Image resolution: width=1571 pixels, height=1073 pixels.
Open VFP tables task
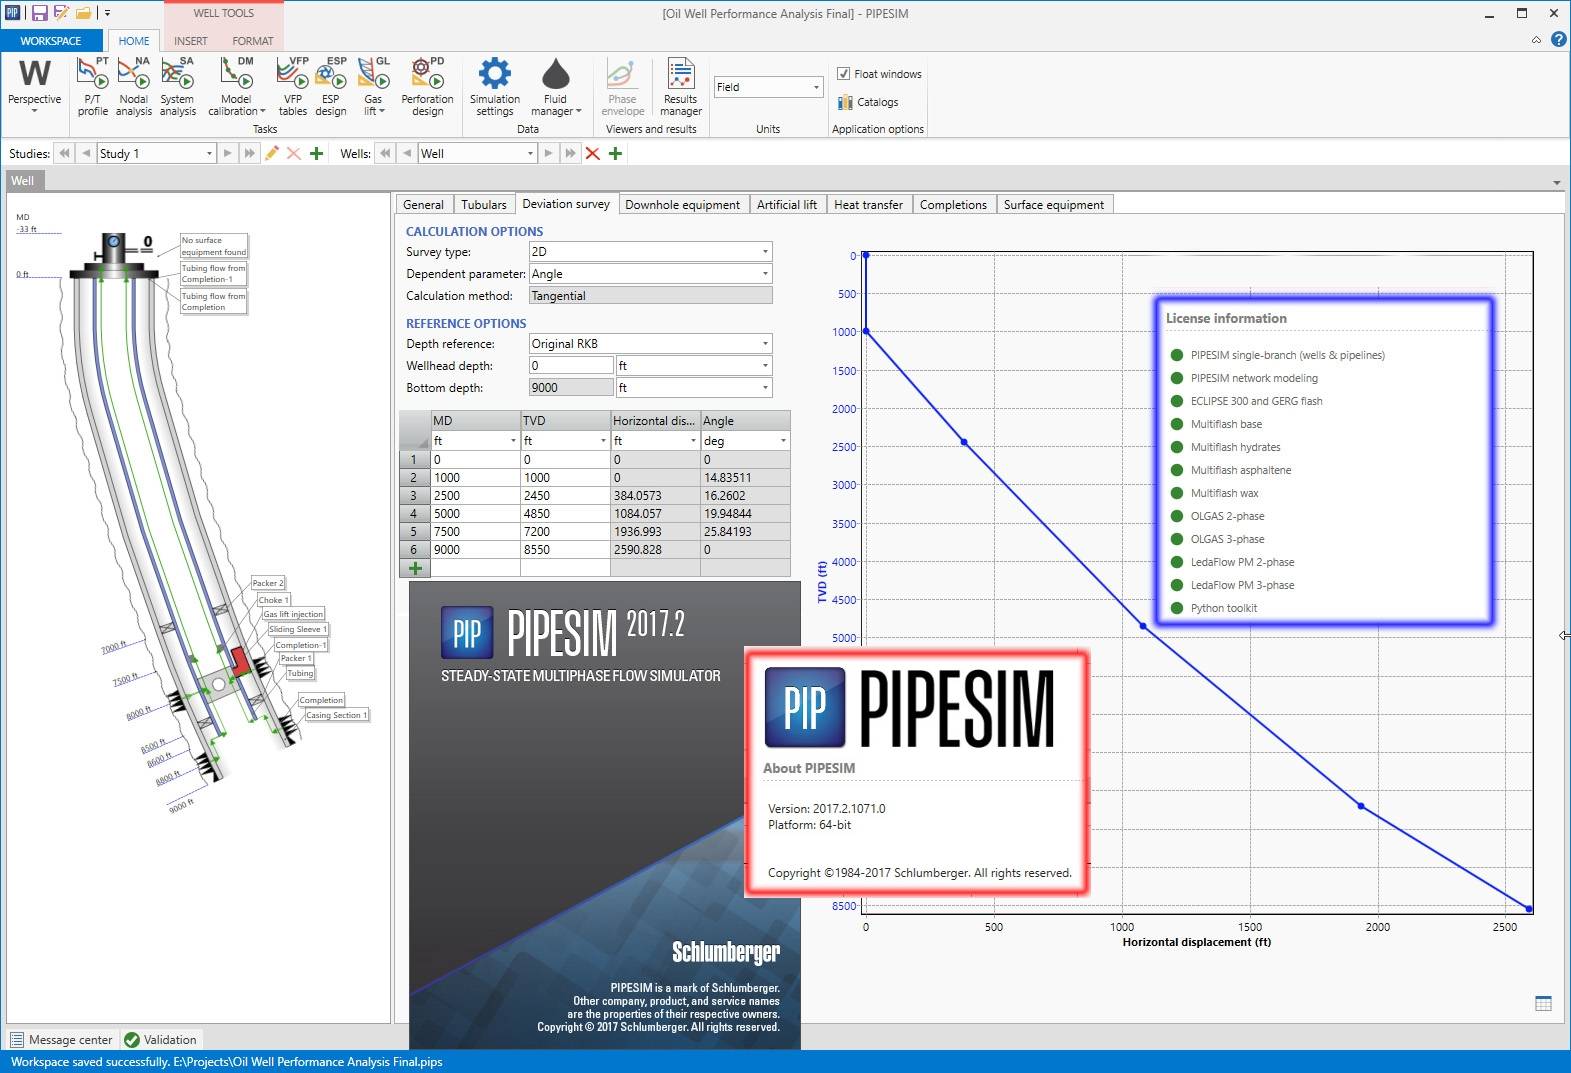[293, 87]
